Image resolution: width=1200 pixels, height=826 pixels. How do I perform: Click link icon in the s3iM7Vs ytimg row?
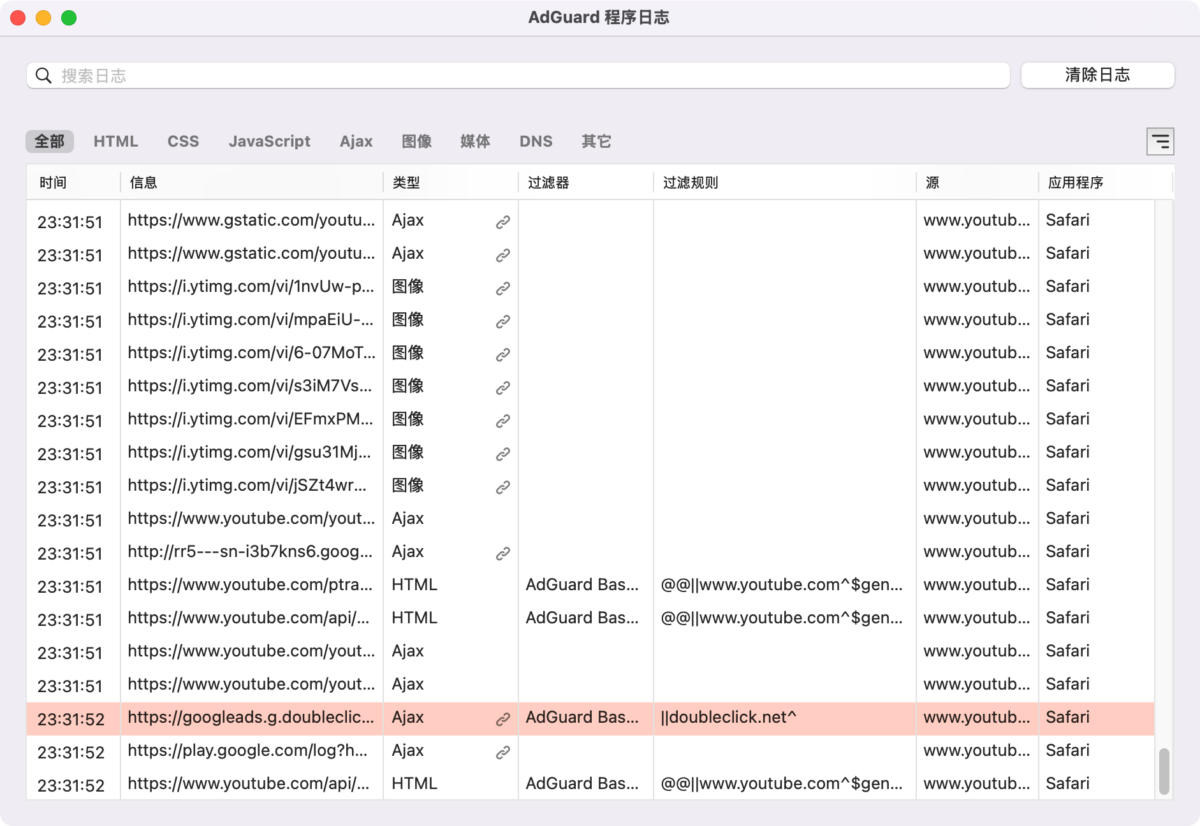[x=503, y=388]
